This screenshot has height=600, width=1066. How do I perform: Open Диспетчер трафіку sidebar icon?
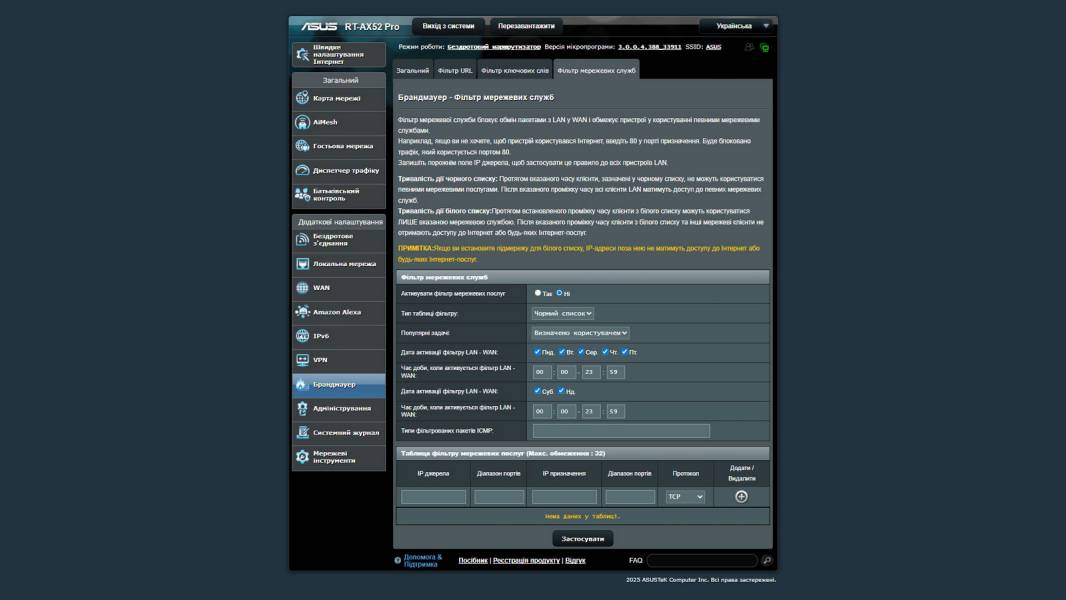point(302,170)
